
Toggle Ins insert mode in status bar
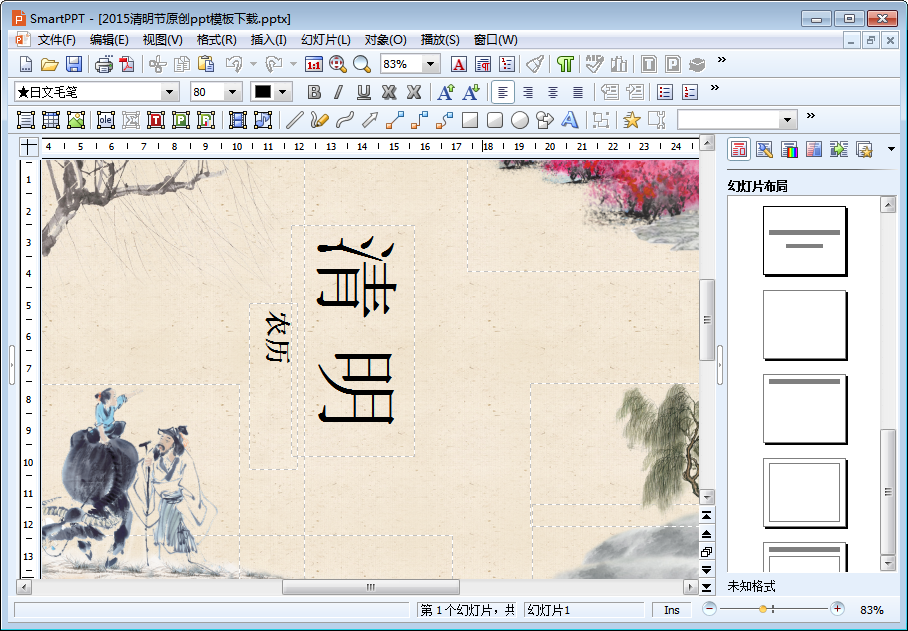pos(672,610)
